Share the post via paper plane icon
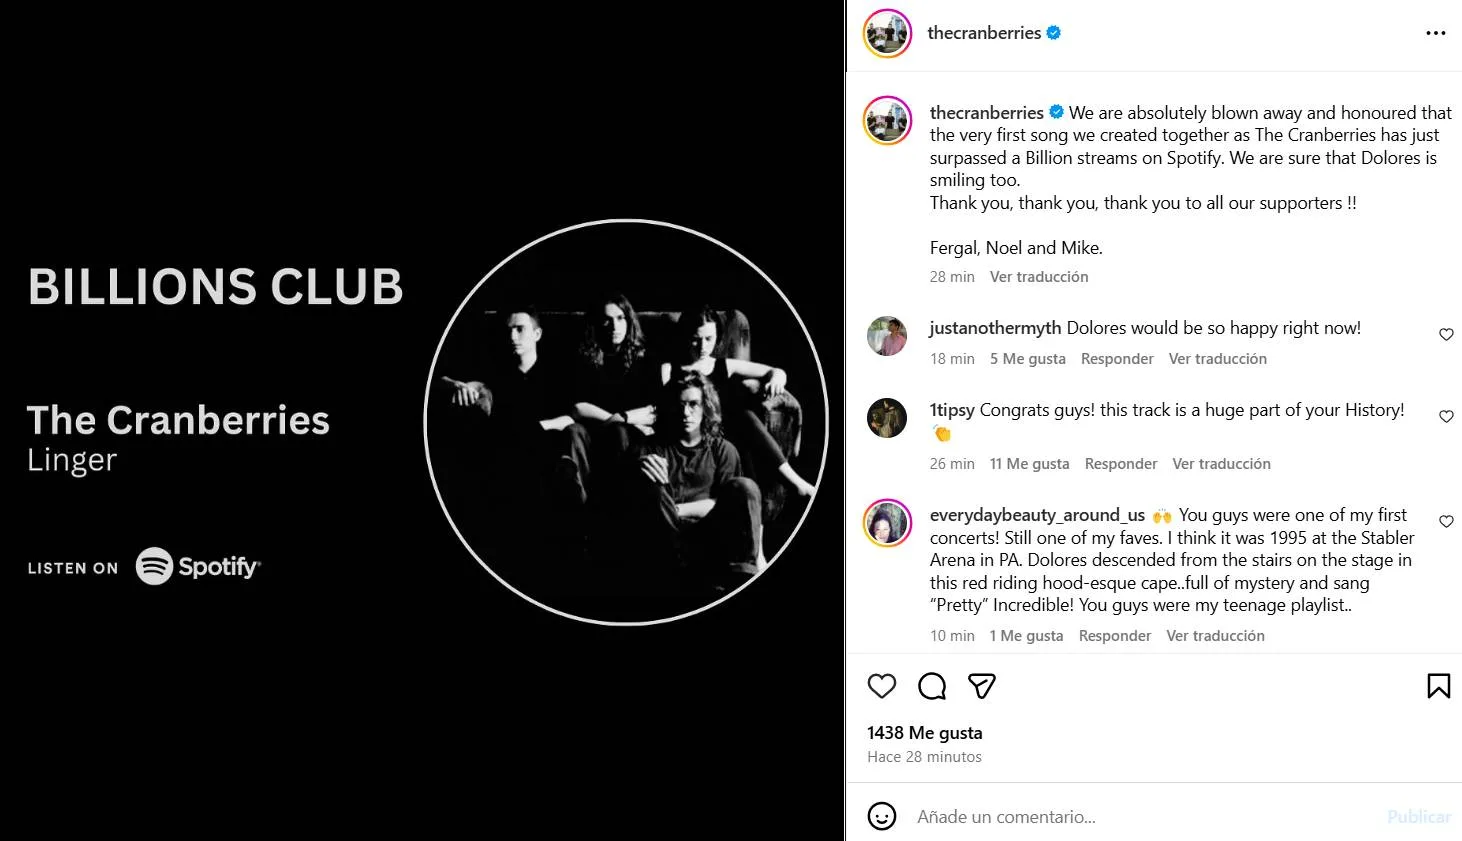 point(982,686)
